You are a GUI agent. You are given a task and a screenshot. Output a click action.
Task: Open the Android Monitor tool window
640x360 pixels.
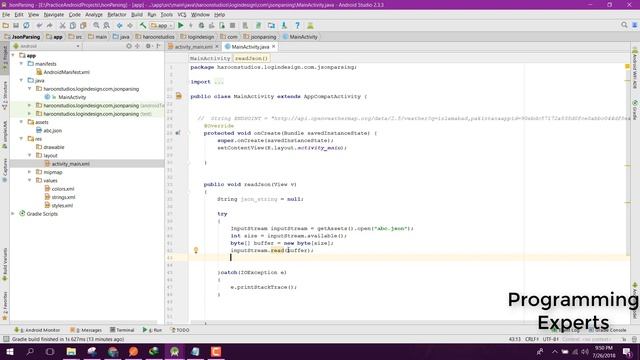pyautogui.click(x=37, y=330)
